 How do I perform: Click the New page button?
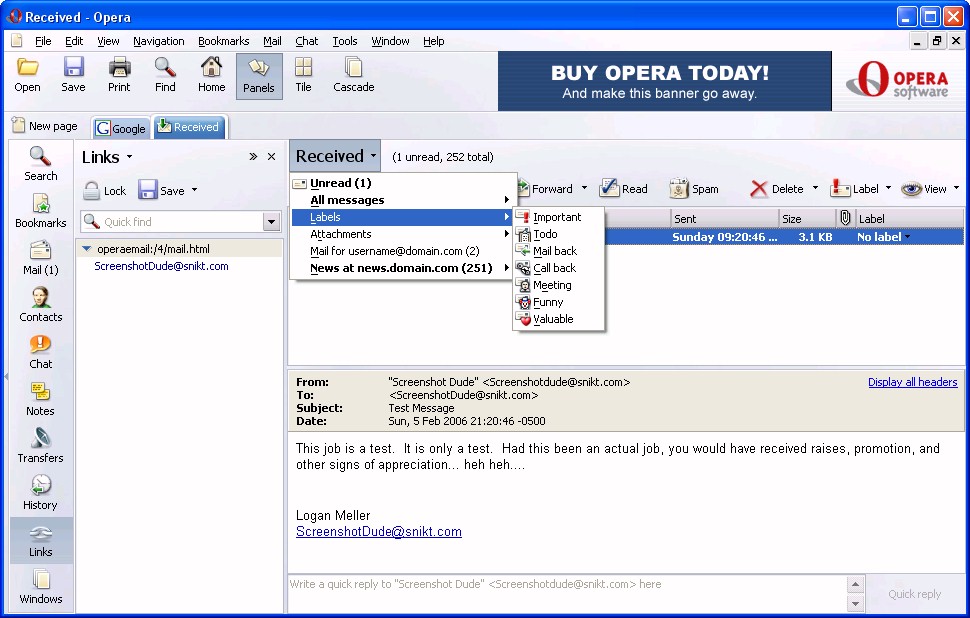(x=45, y=126)
